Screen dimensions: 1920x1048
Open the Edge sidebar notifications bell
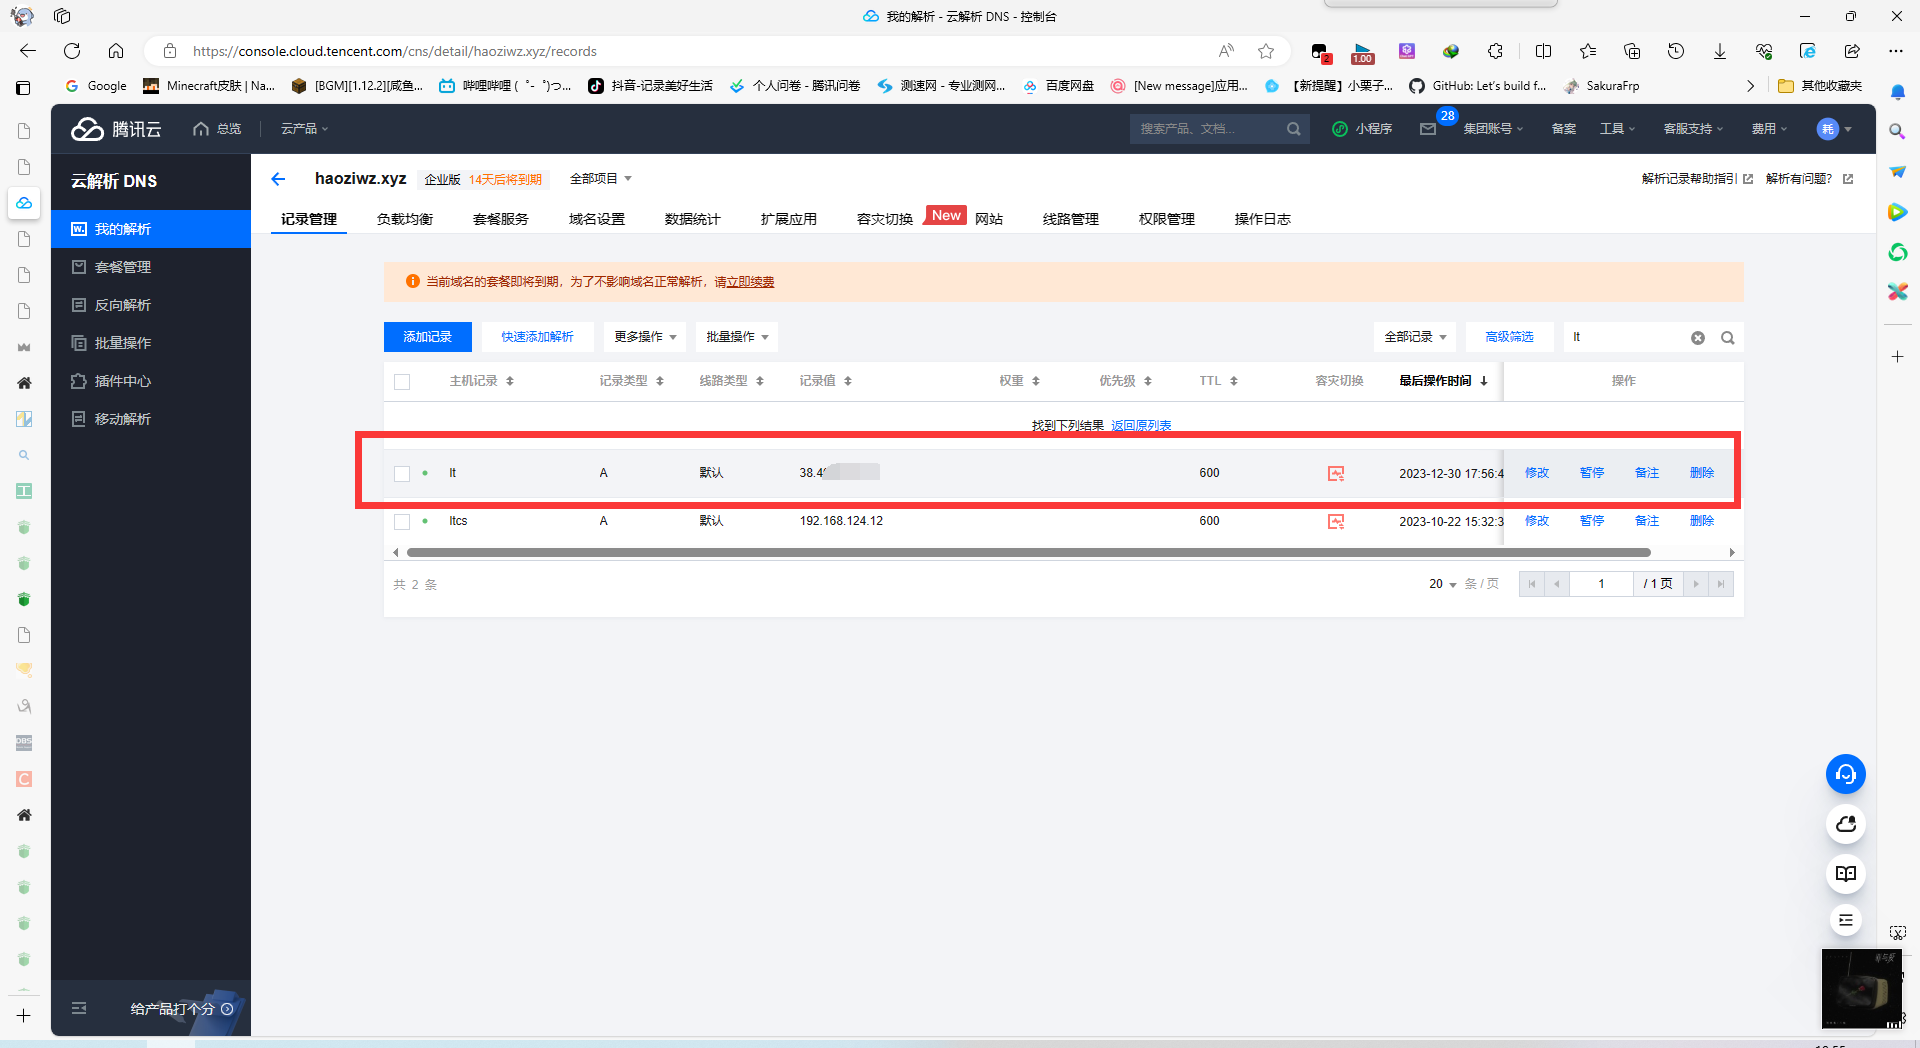[x=1897, y=92]
